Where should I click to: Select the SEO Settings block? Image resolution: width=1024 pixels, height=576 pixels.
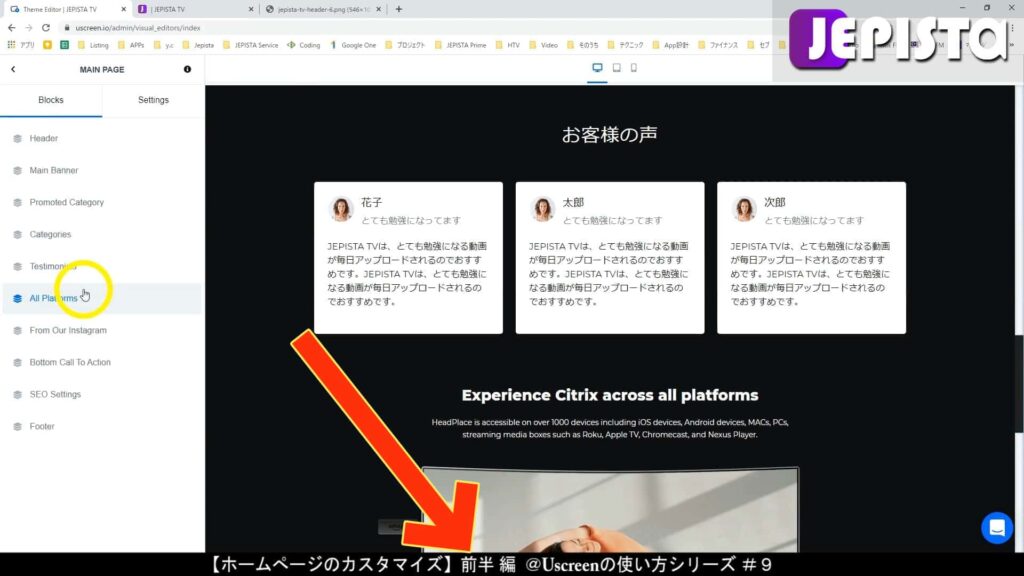click(102, 394)
